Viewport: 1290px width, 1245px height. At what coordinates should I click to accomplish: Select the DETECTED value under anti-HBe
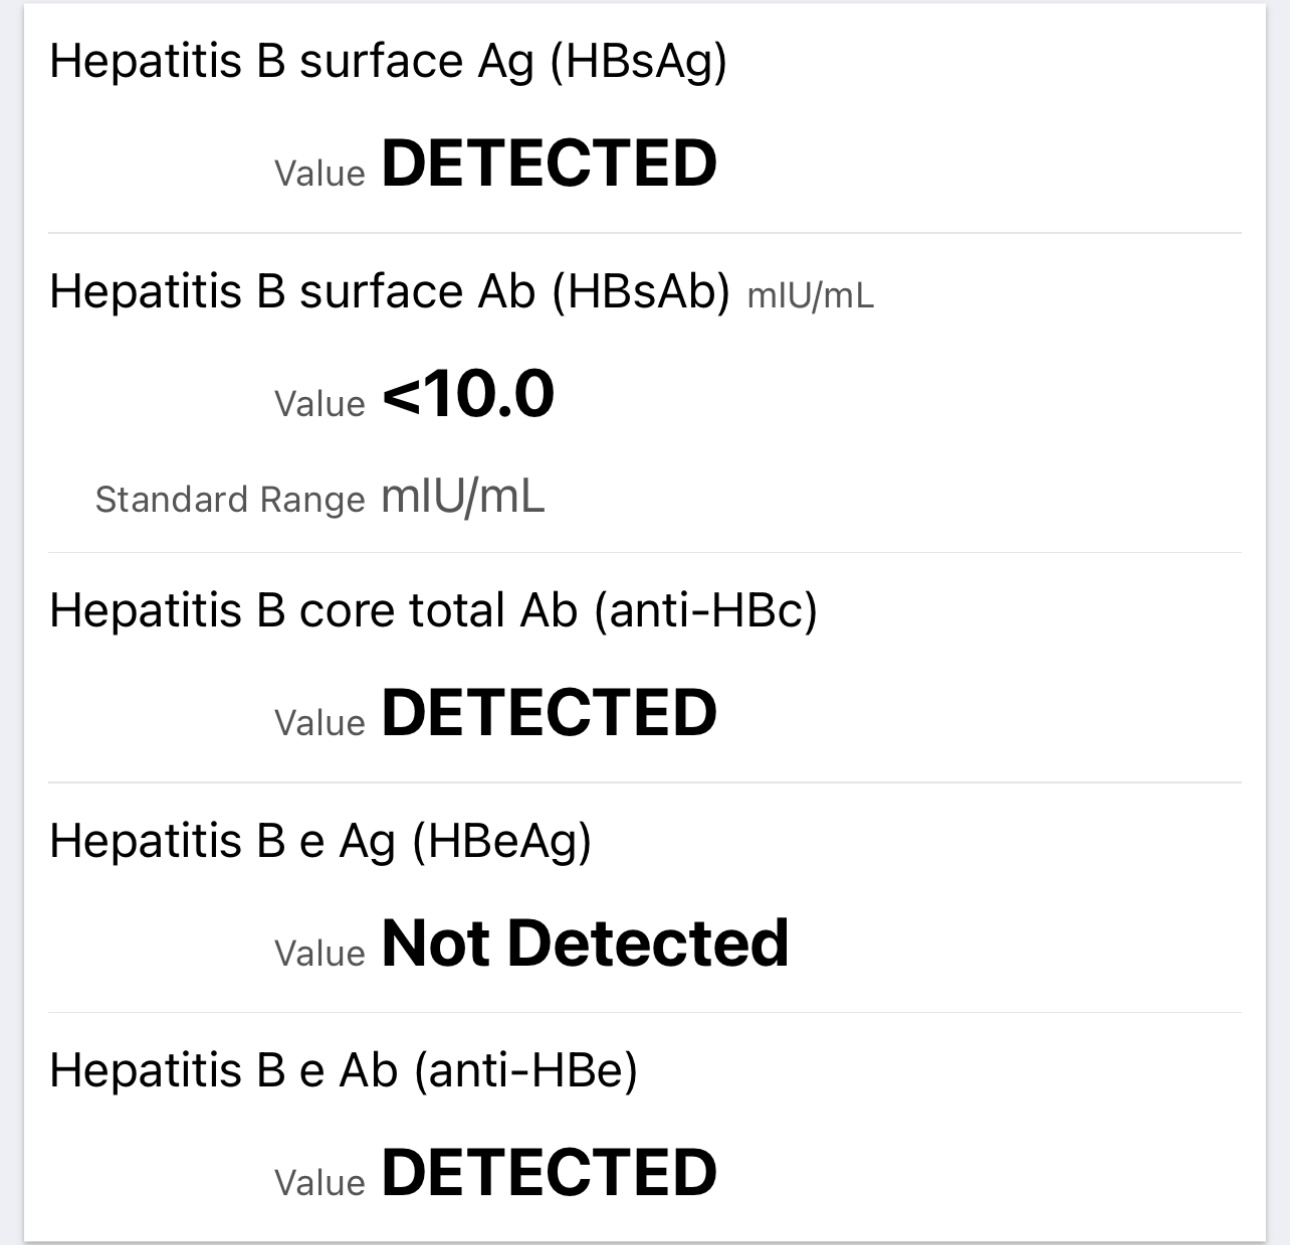pos(549,1172)
